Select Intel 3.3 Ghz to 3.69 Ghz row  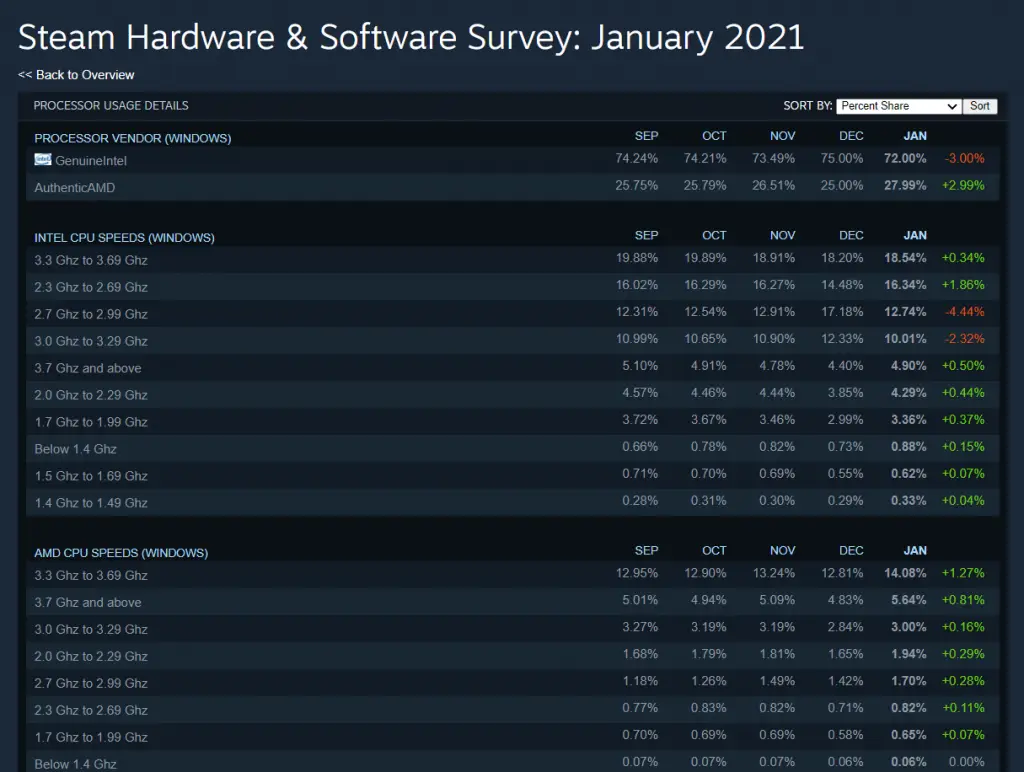[x=513, y=259]
